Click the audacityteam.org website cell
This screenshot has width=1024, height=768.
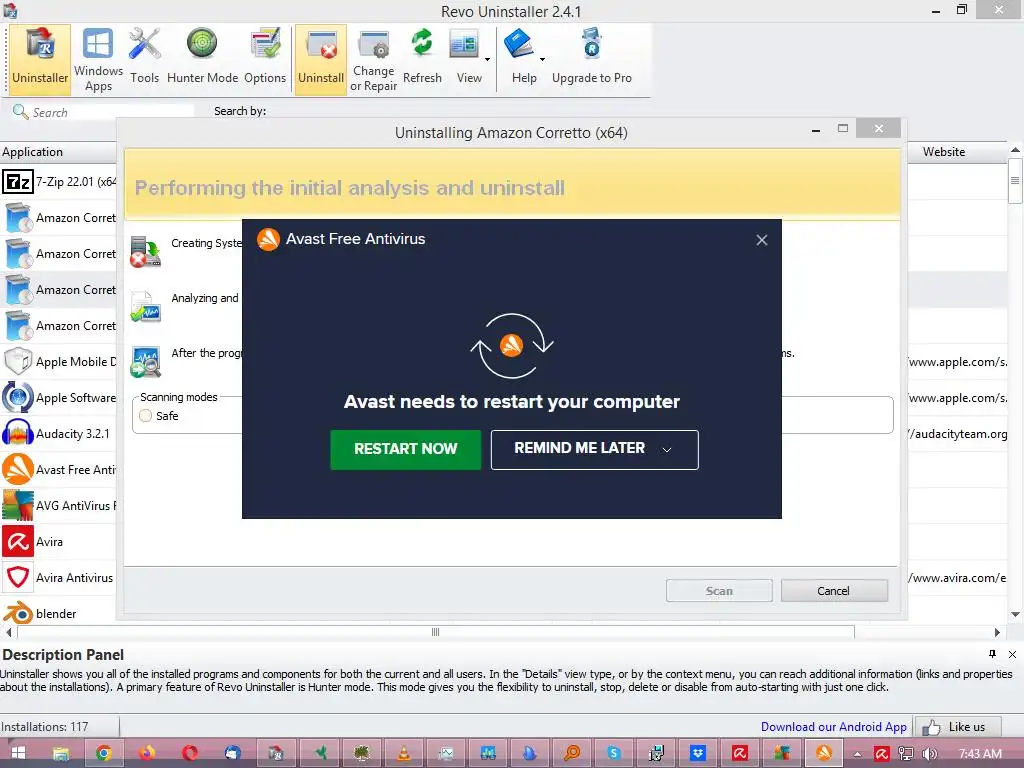tap(958, 434)
